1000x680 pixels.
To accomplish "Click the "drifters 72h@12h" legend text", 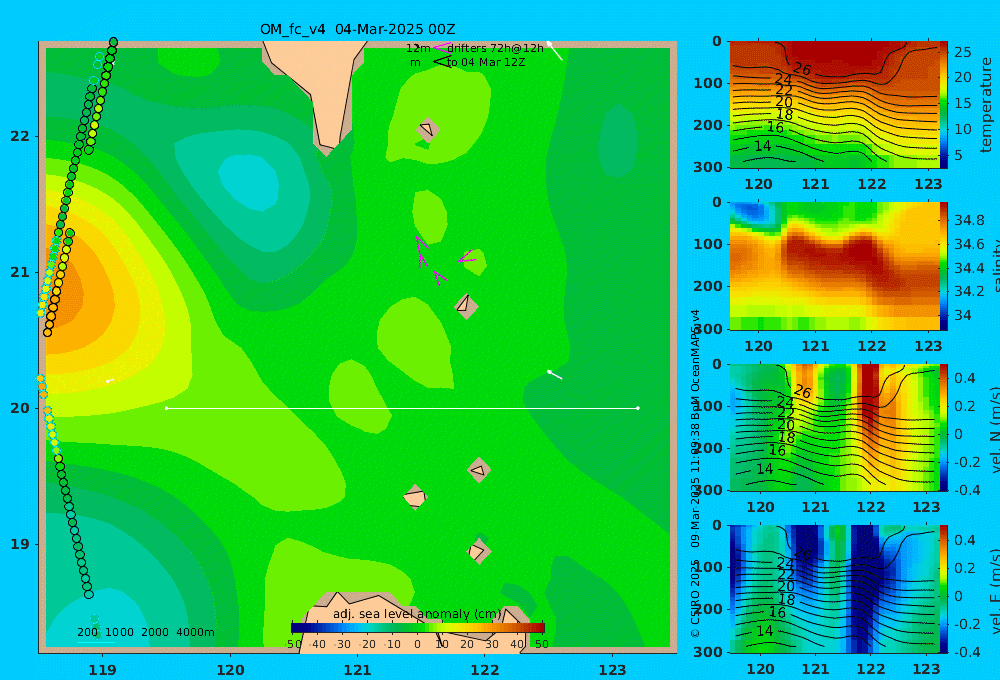I will pyautogui.click(x=495, y=48).
